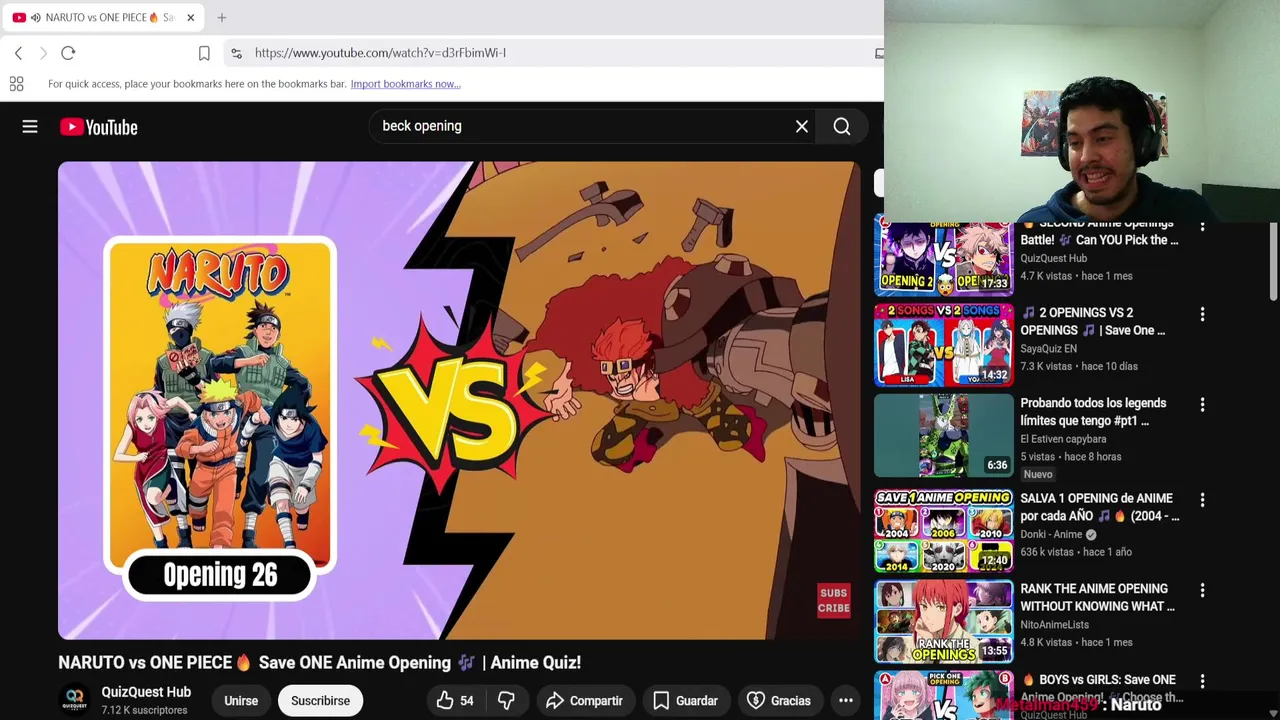Open the browser speed dial grid icon

click(16, 84)
